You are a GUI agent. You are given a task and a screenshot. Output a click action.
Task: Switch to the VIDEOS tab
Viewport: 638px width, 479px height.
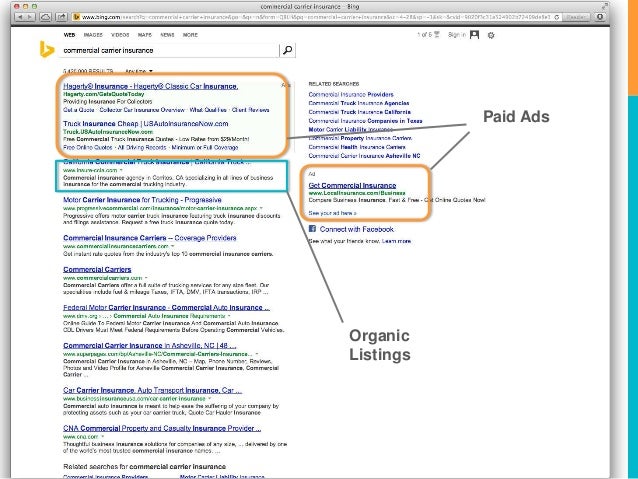120,35
